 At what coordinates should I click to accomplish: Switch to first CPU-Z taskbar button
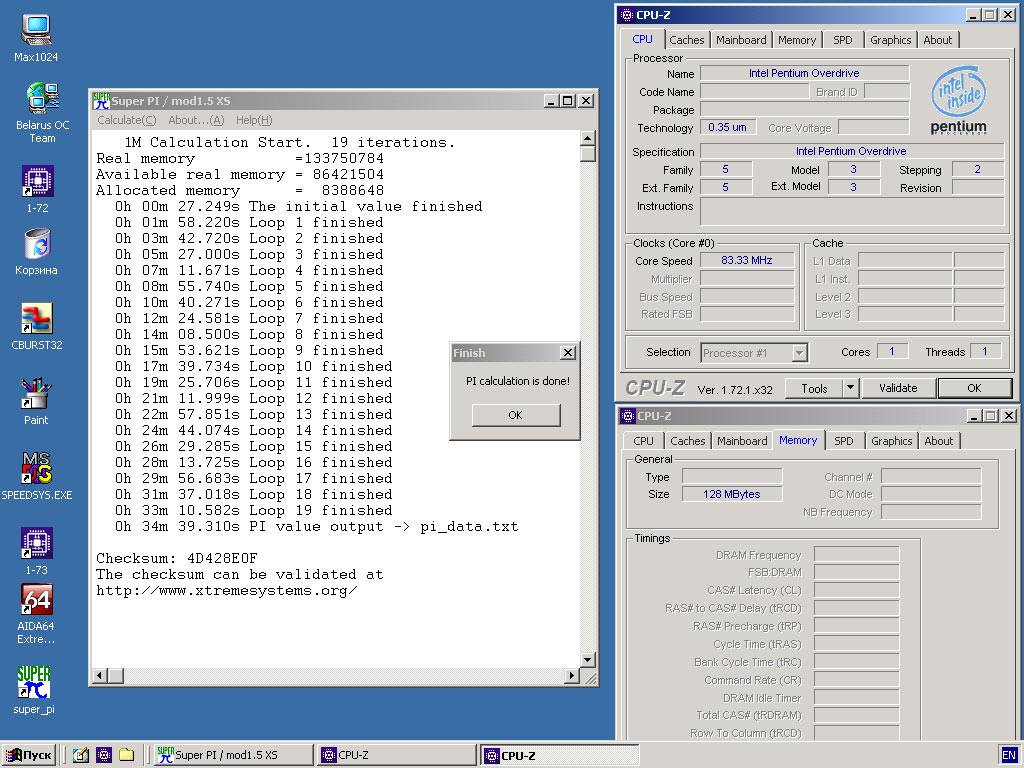(x=397, y=755)
